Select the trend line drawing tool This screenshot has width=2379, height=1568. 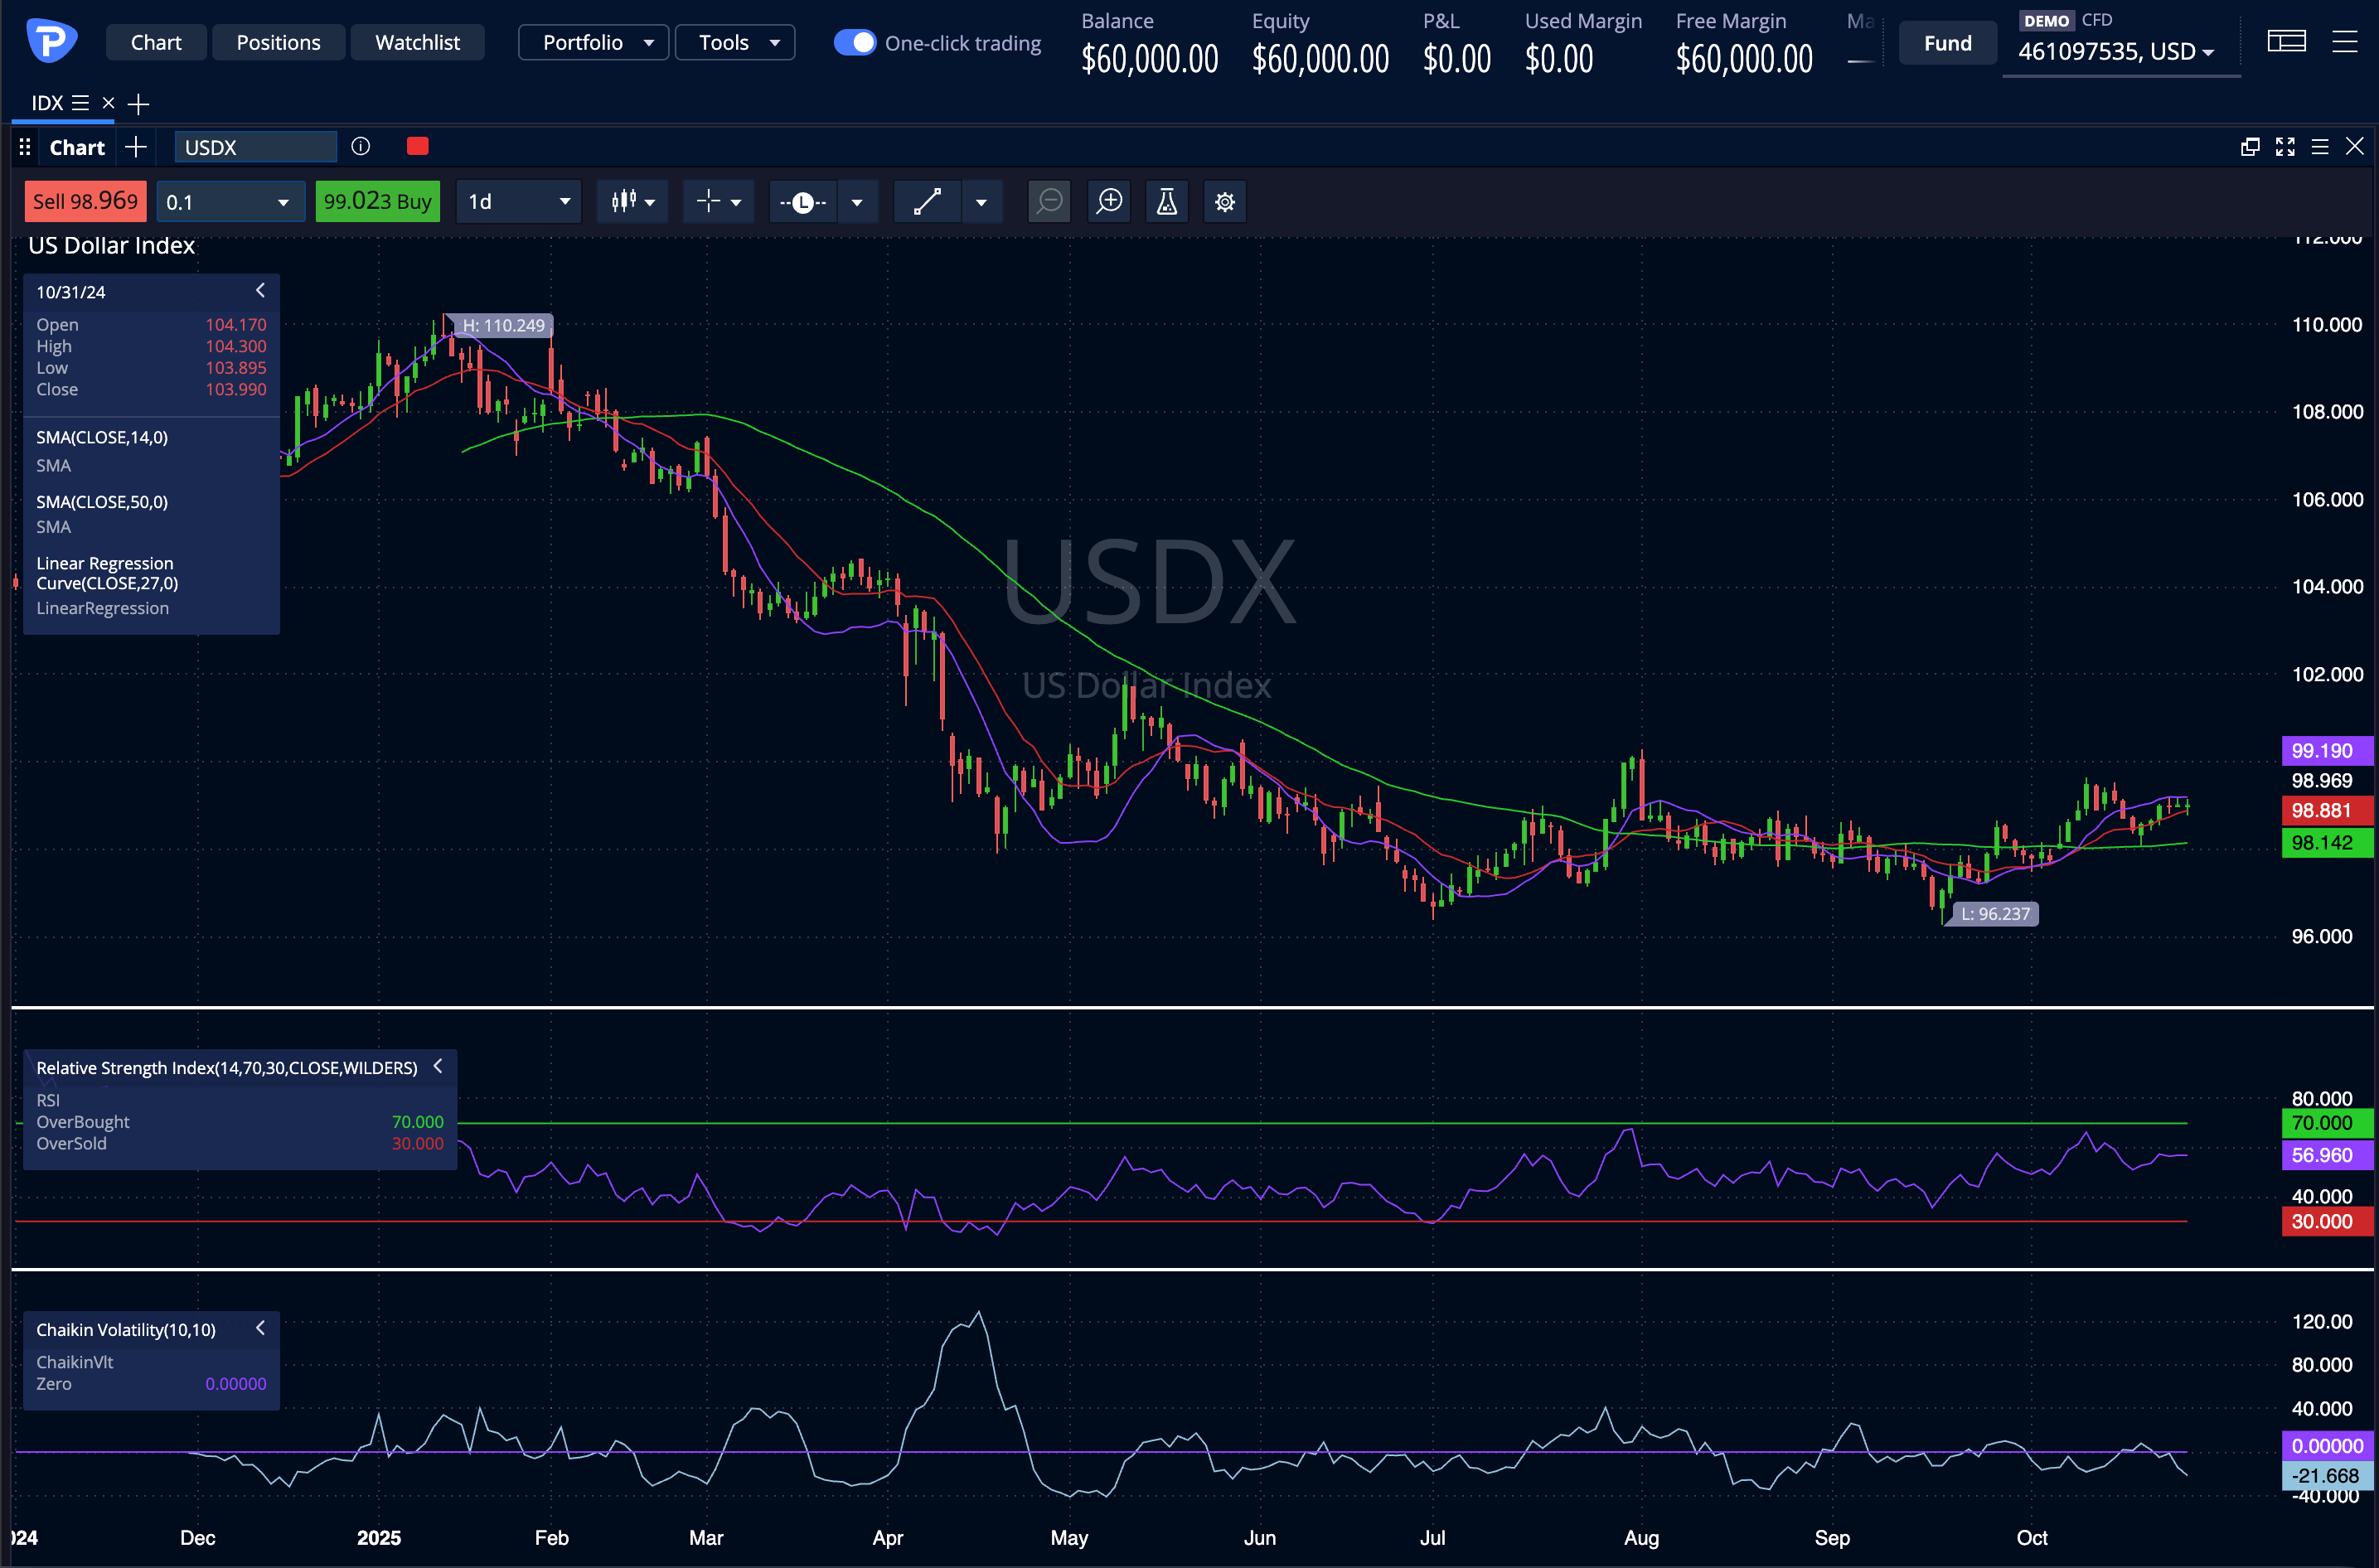click(x=927, y=202)
